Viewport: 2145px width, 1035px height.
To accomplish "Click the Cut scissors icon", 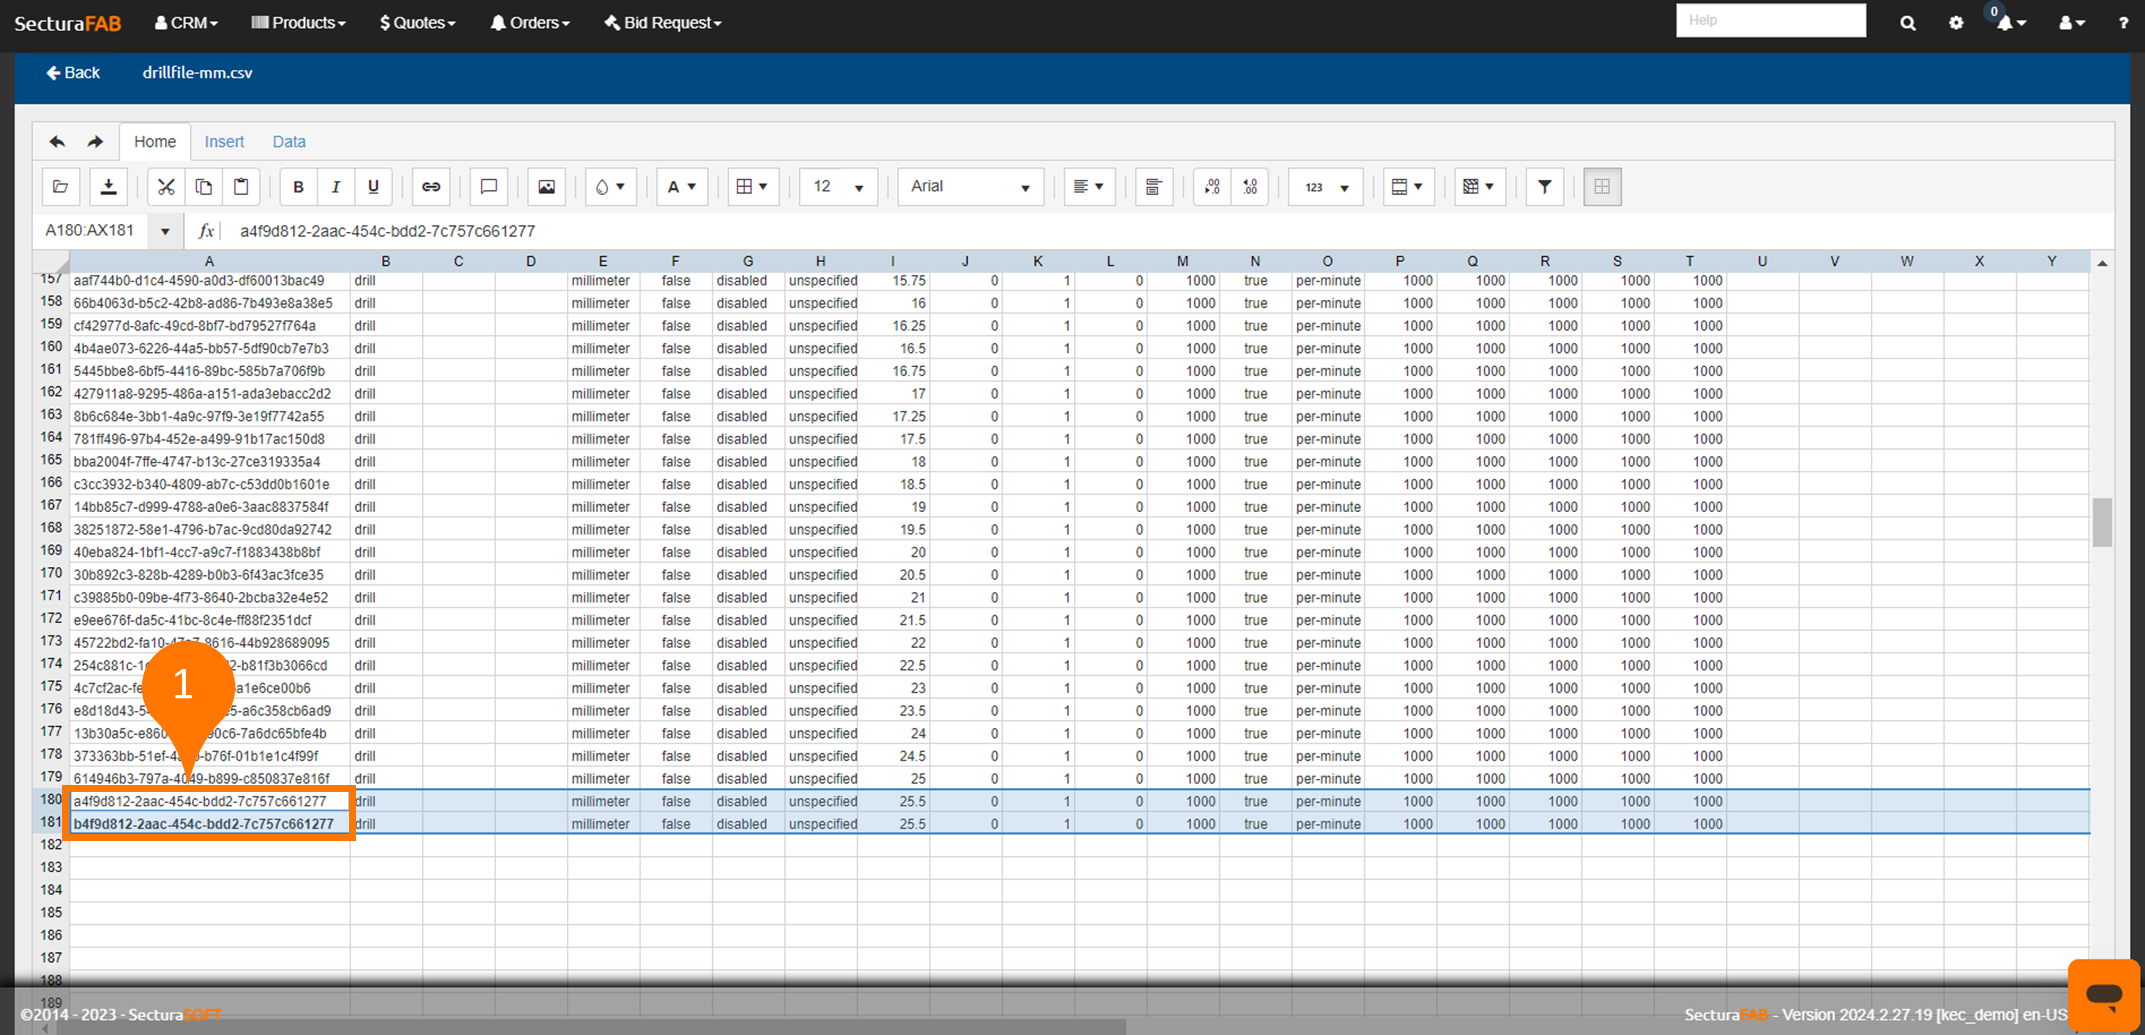I will point(166,187).
